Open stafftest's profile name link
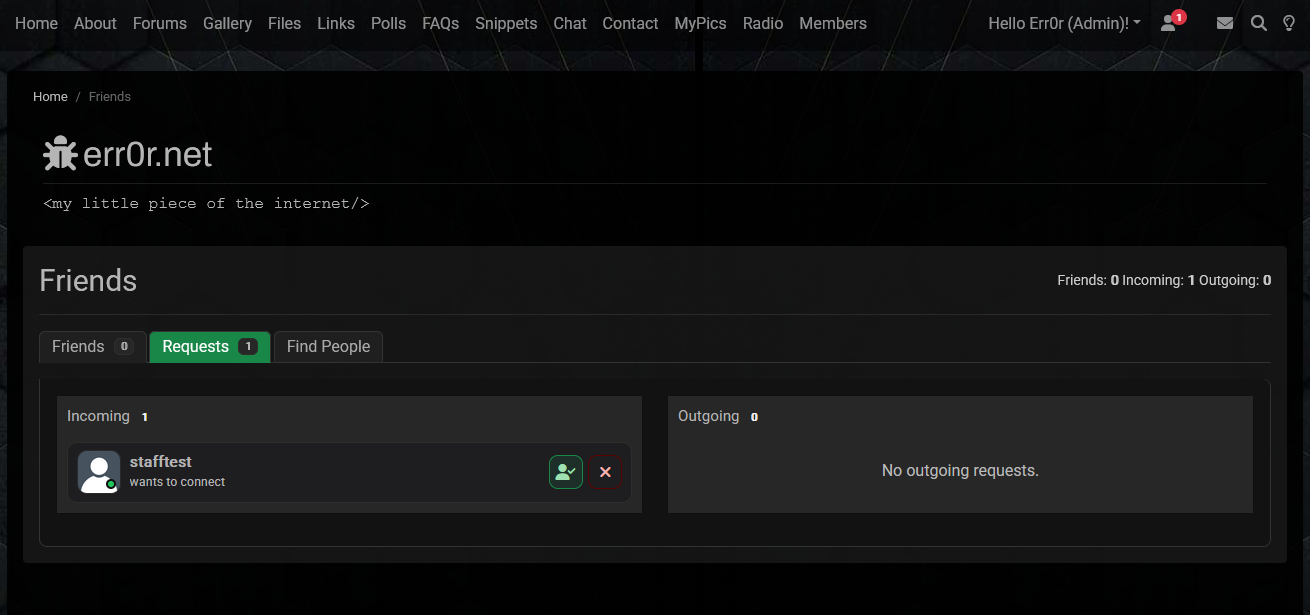The width and height of the screenshot is (1310, 615). coord(160,462)
